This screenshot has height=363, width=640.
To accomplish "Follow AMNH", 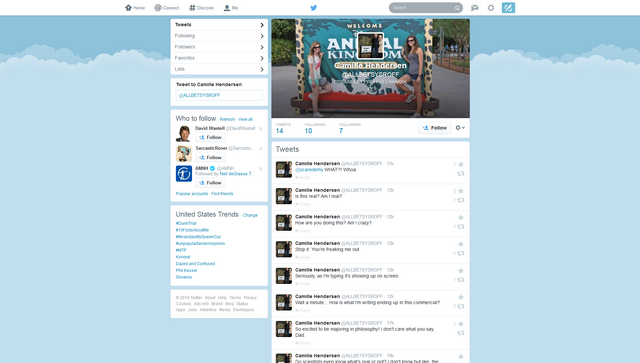I will pos(210,183).
